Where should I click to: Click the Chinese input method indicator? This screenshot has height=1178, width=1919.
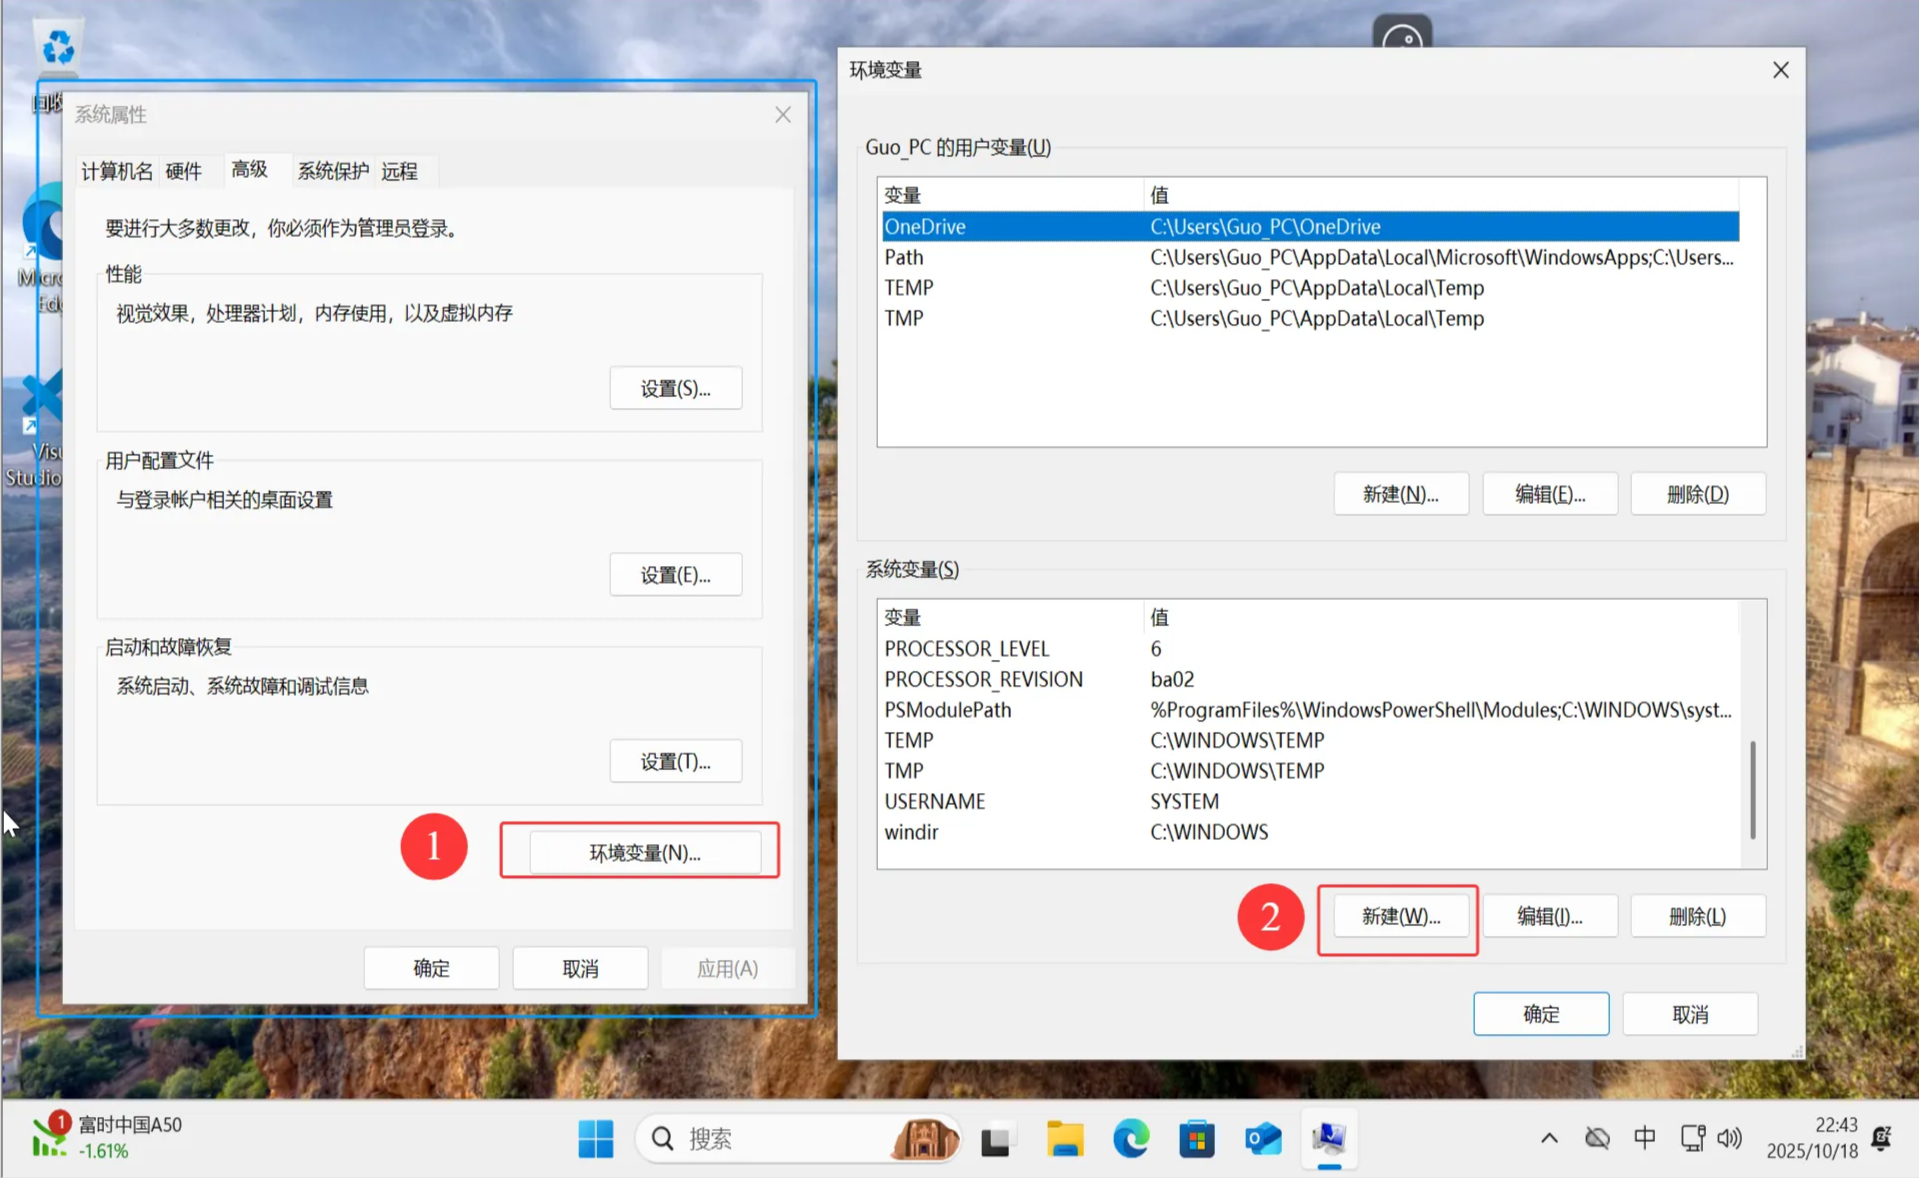pos(1644,1138)
